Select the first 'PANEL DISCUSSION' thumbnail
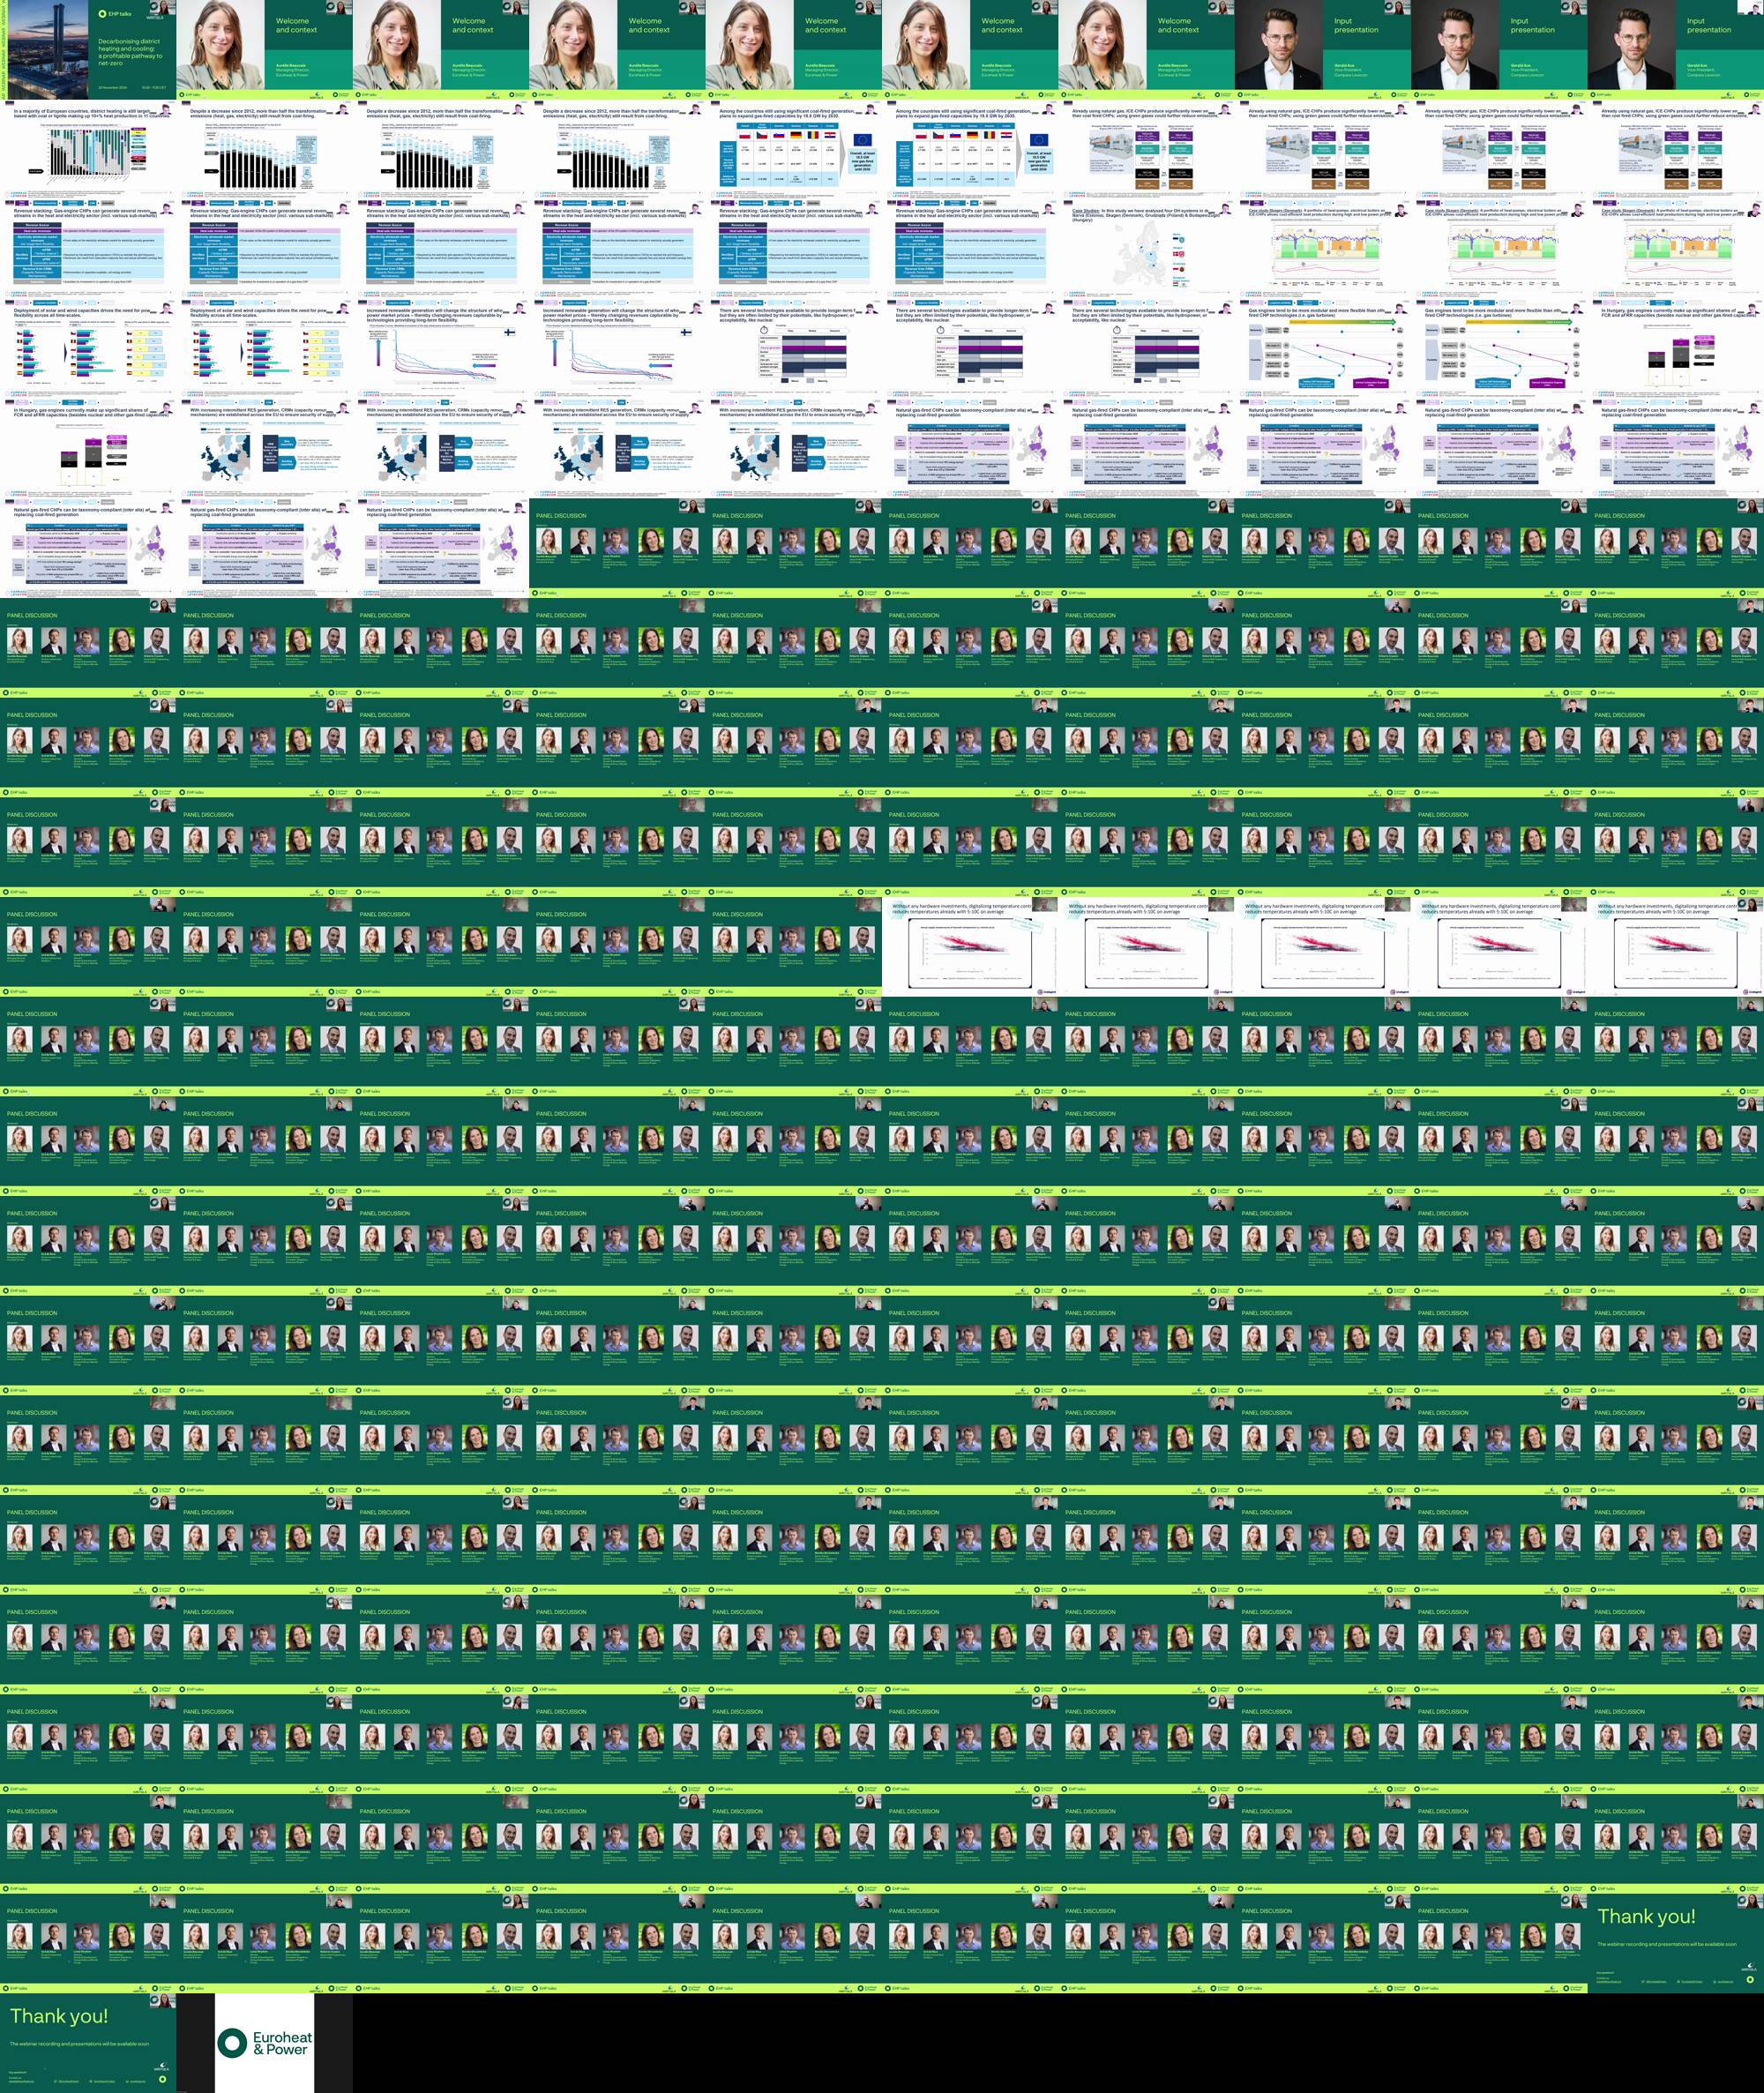Viewport: 1764px width, 2093px height. click(x=617, y=546)
